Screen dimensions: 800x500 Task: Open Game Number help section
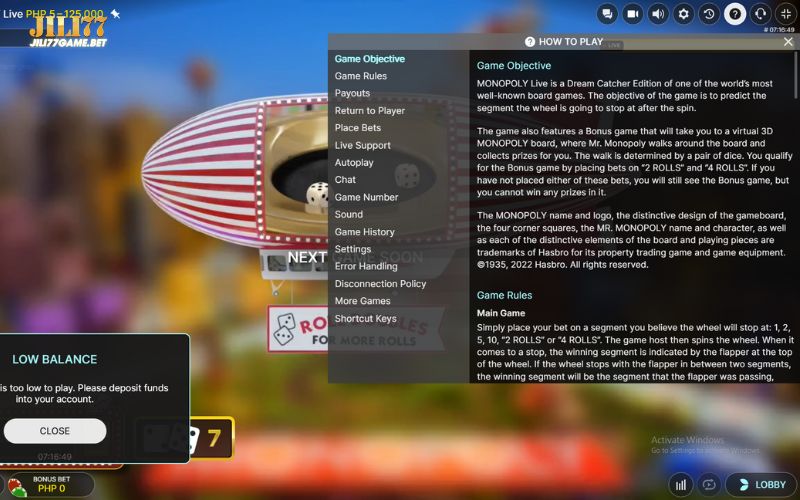[x=366, y=197]
